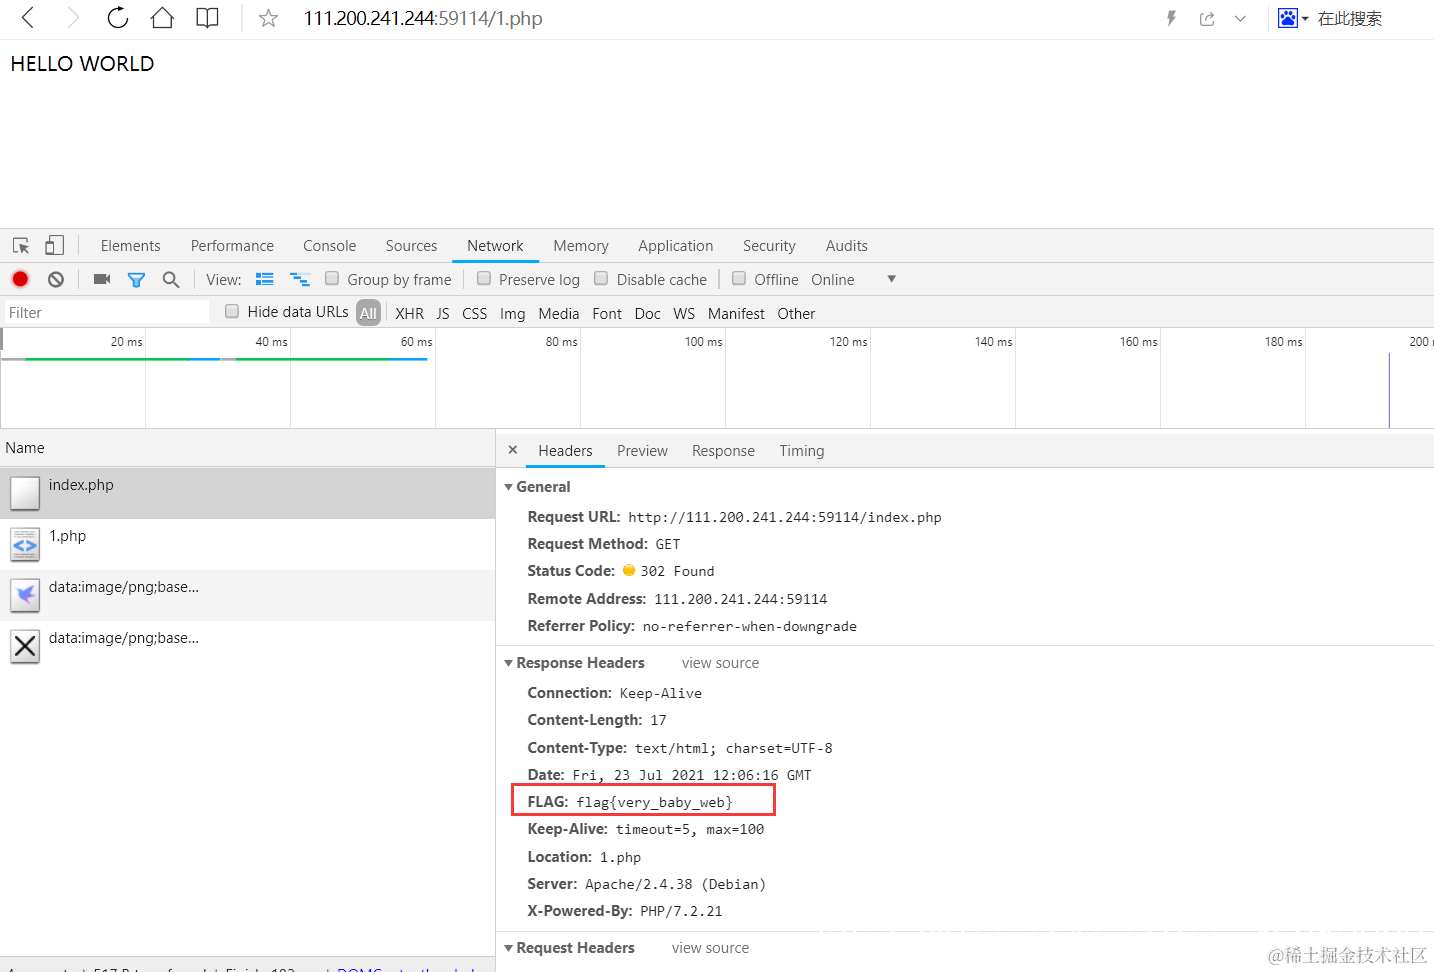Filter requests by XHR type
1434x972 pixels.
409,313
